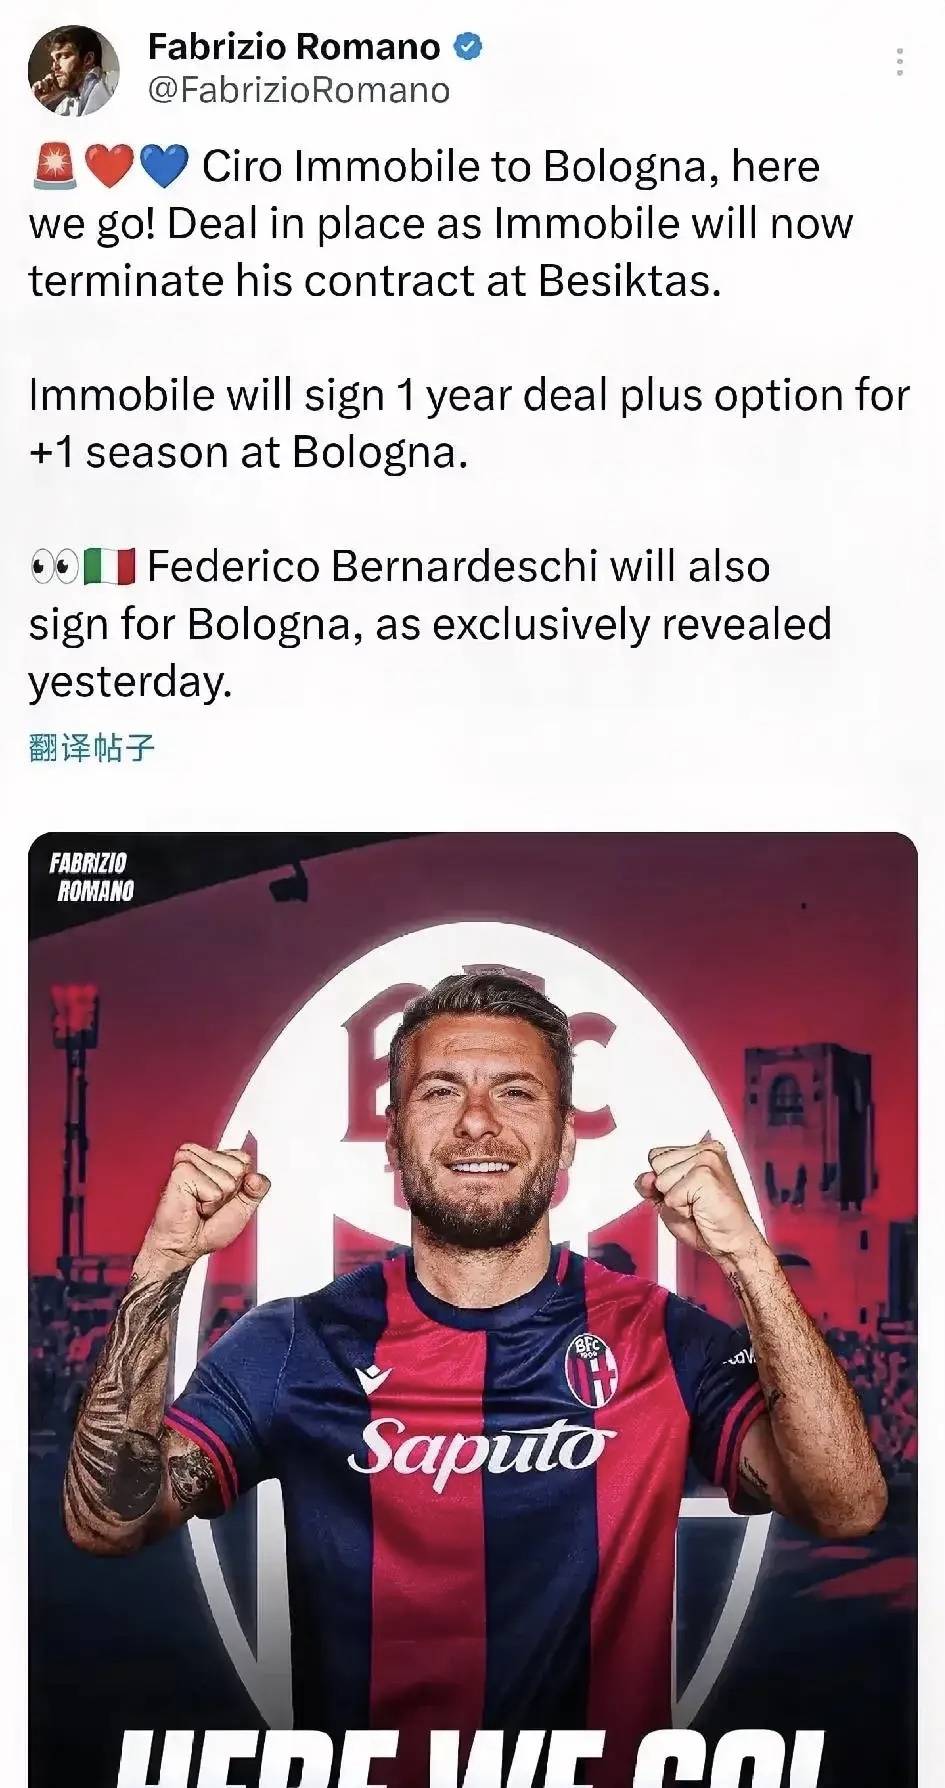
Task: Click the Macron logo on the jersey
Action: point(375,1376)
